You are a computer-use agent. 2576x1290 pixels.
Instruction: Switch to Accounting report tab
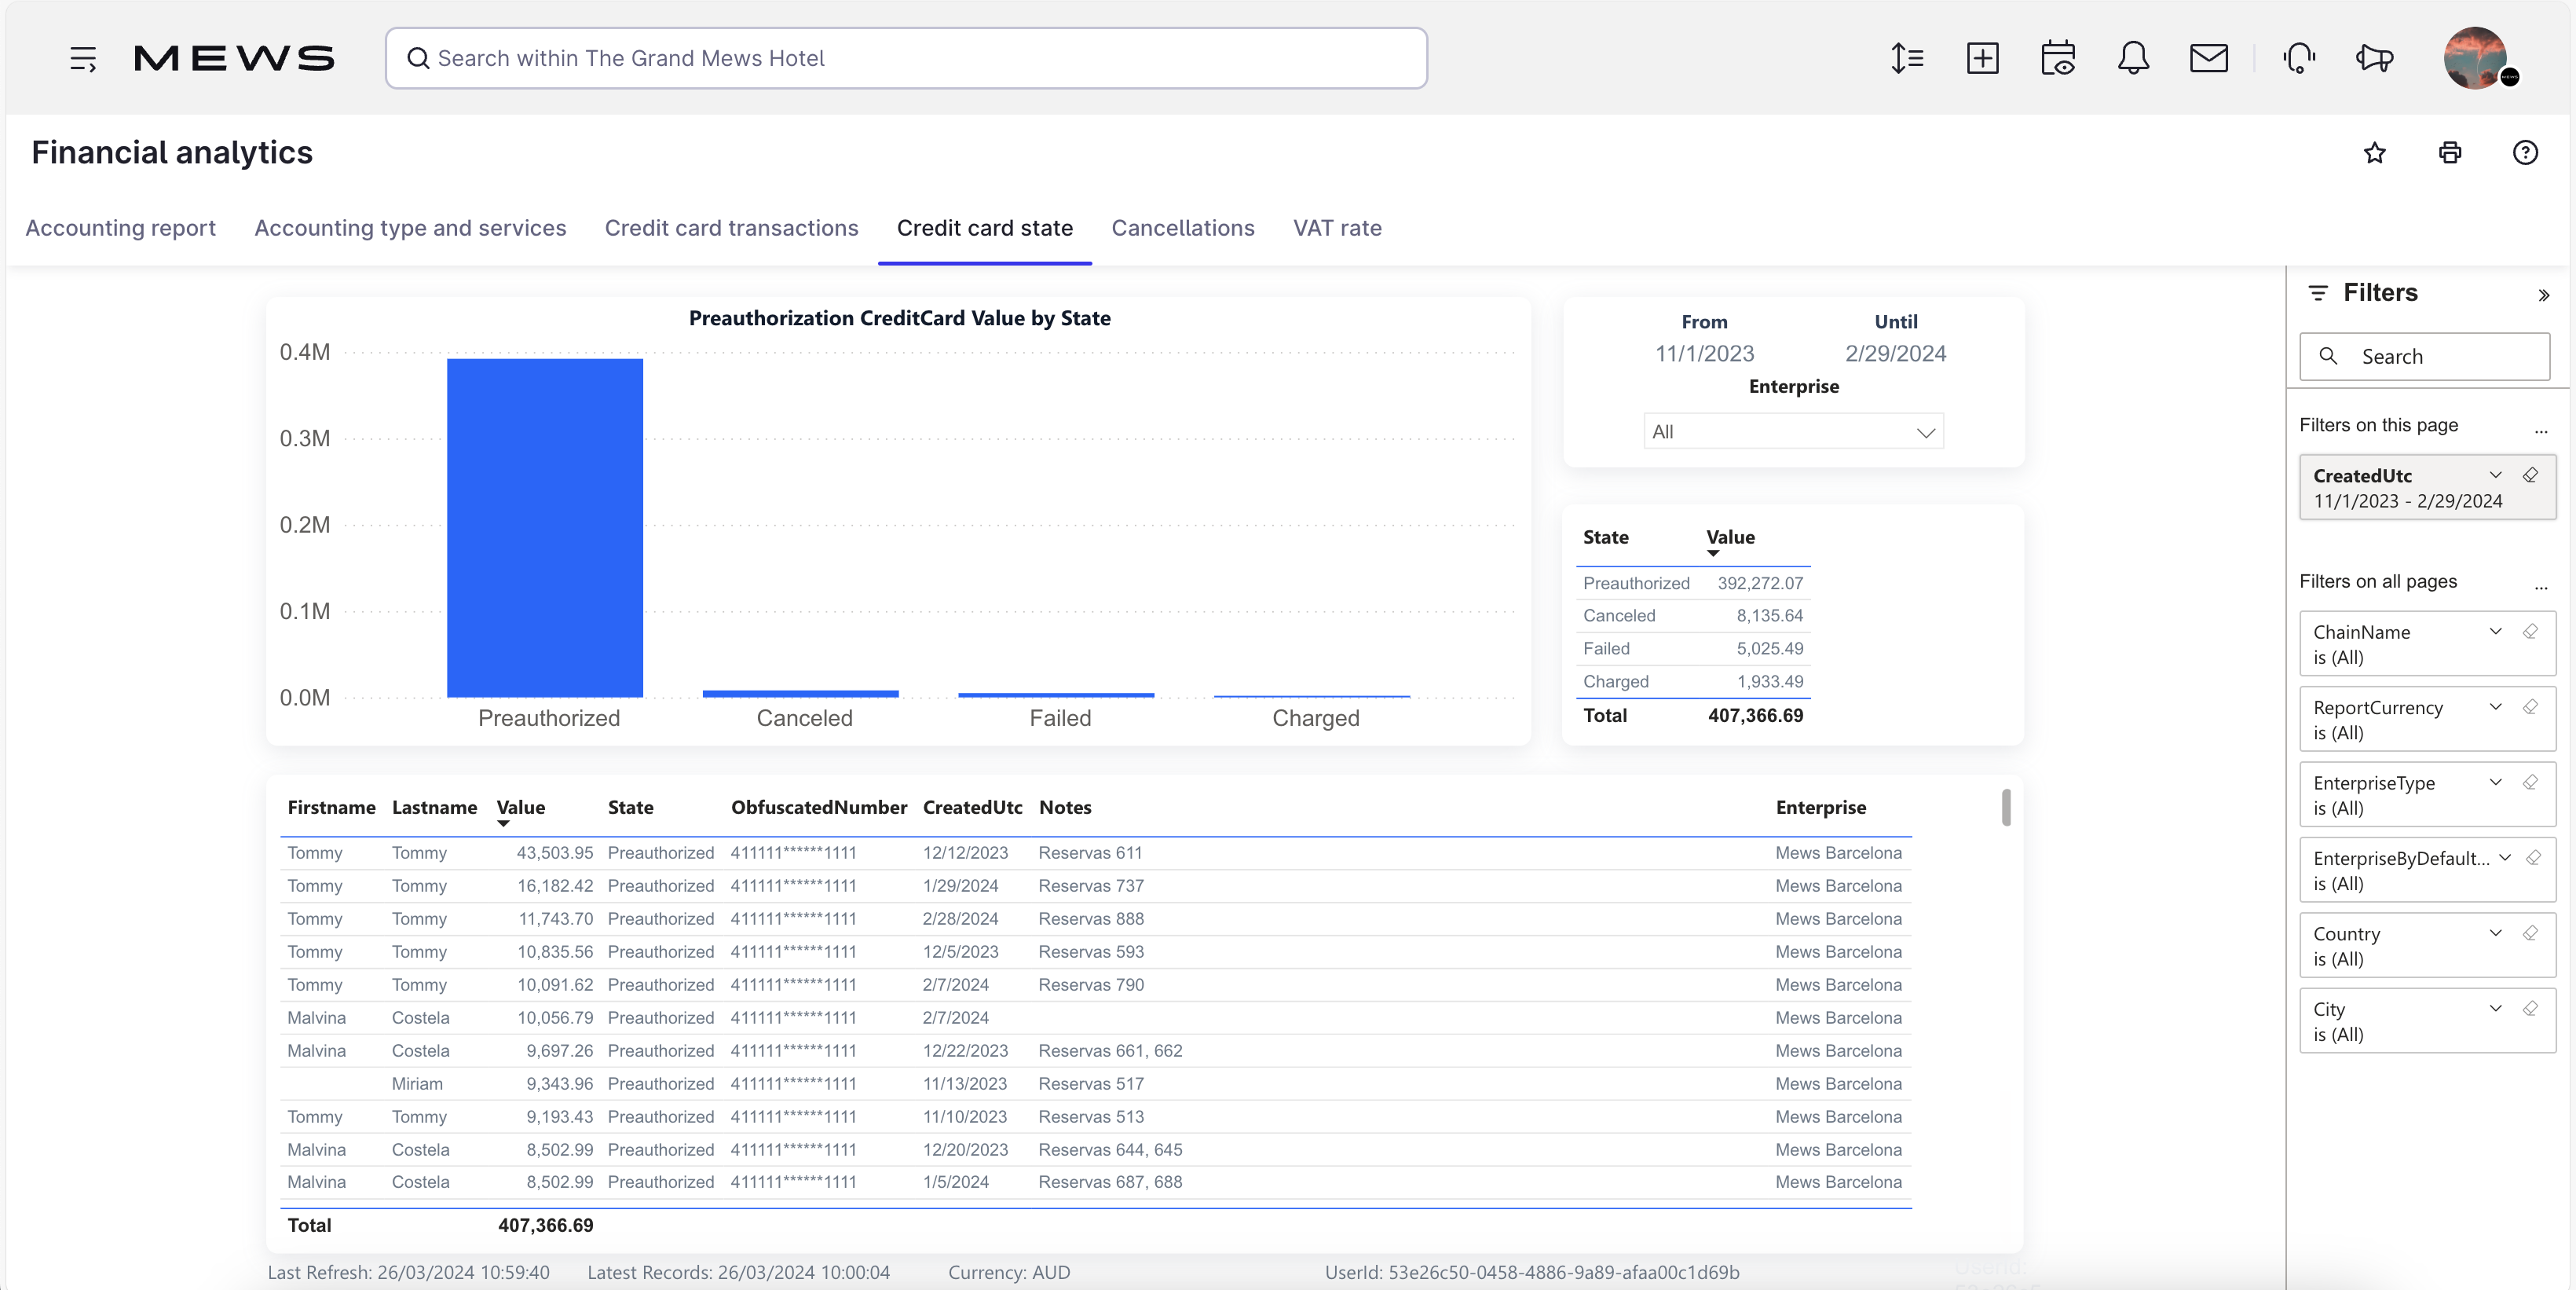[x=121, y=228]
